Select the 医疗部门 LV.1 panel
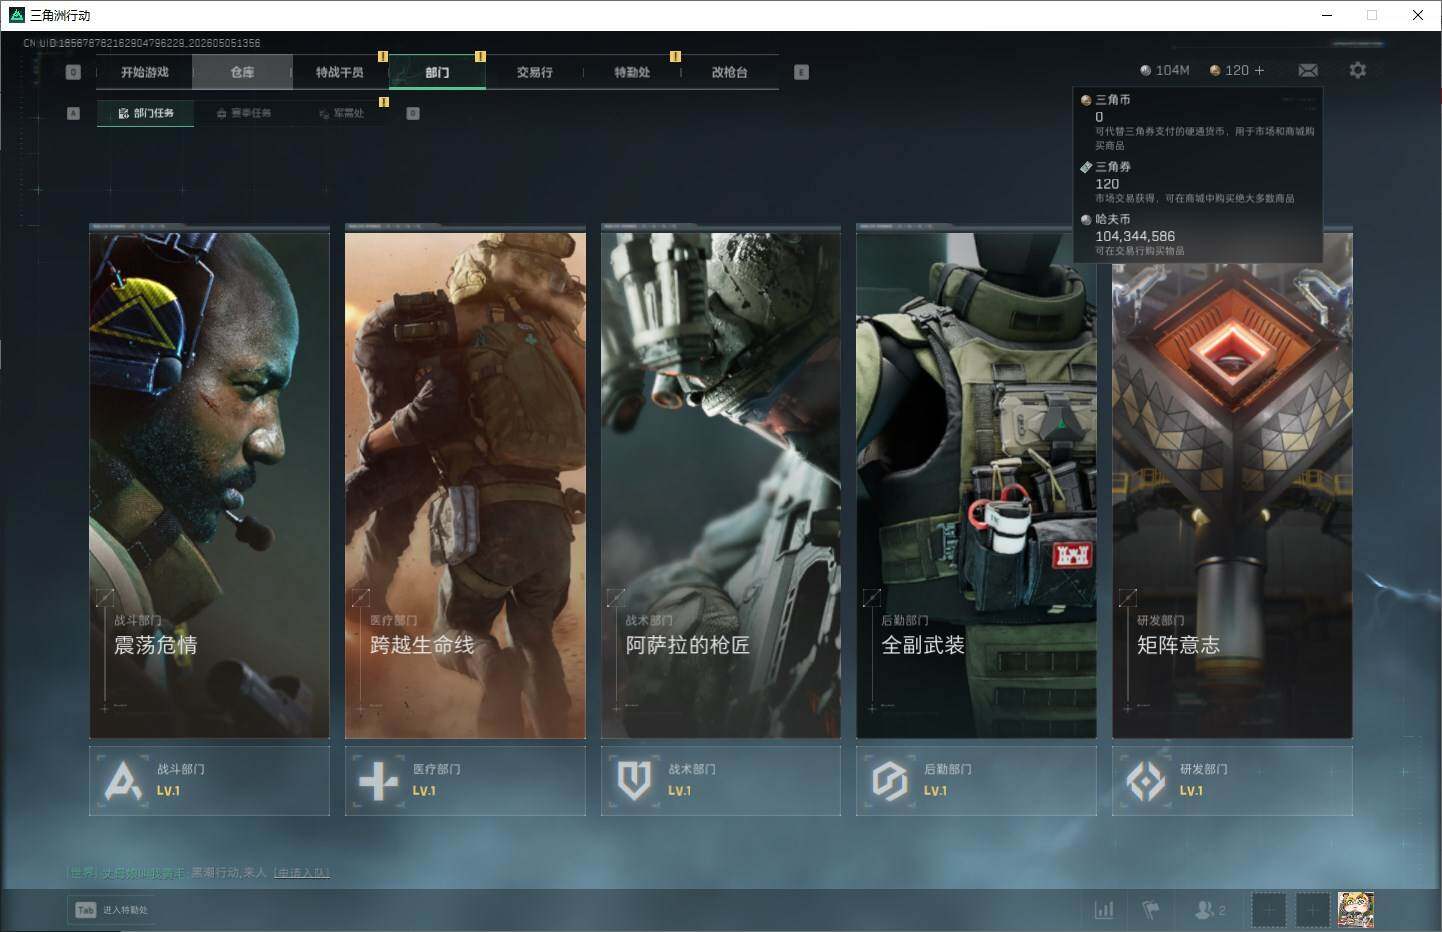 click(465, 780)
